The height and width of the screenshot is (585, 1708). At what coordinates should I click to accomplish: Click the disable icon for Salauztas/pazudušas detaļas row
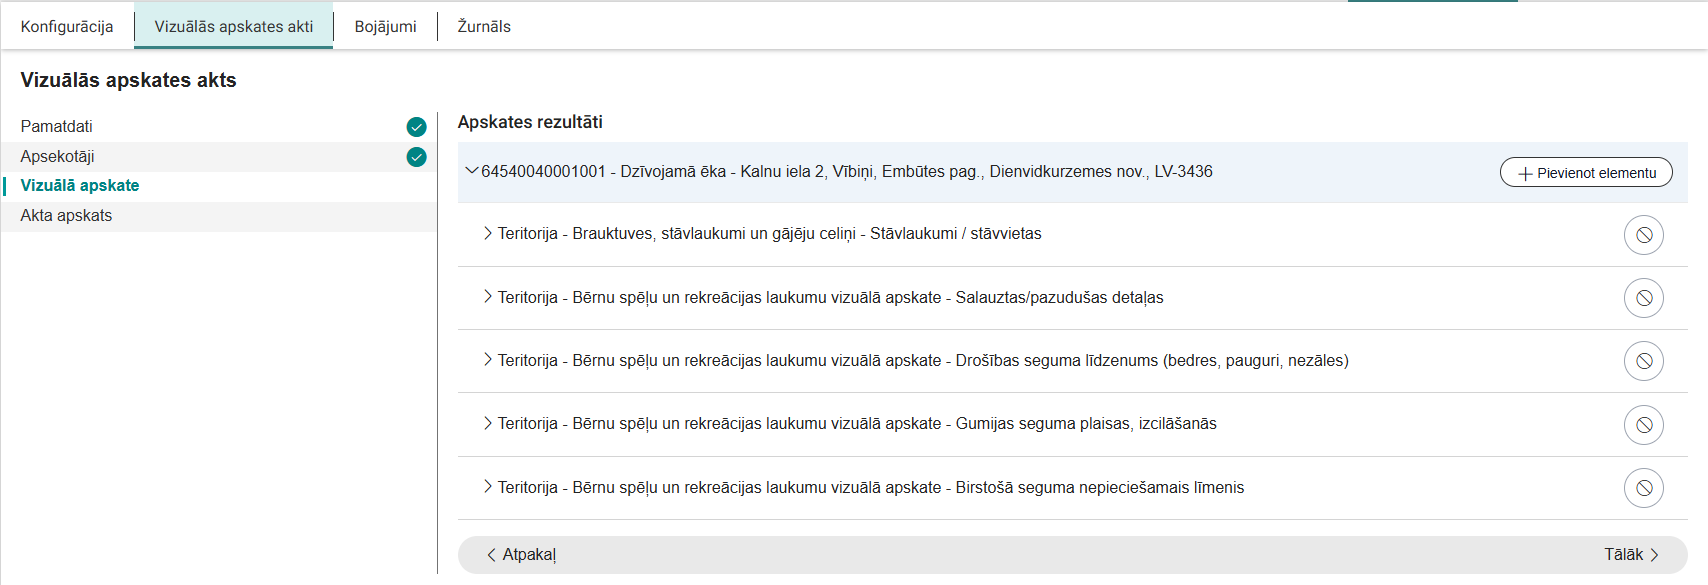[x=1643, y=298]
